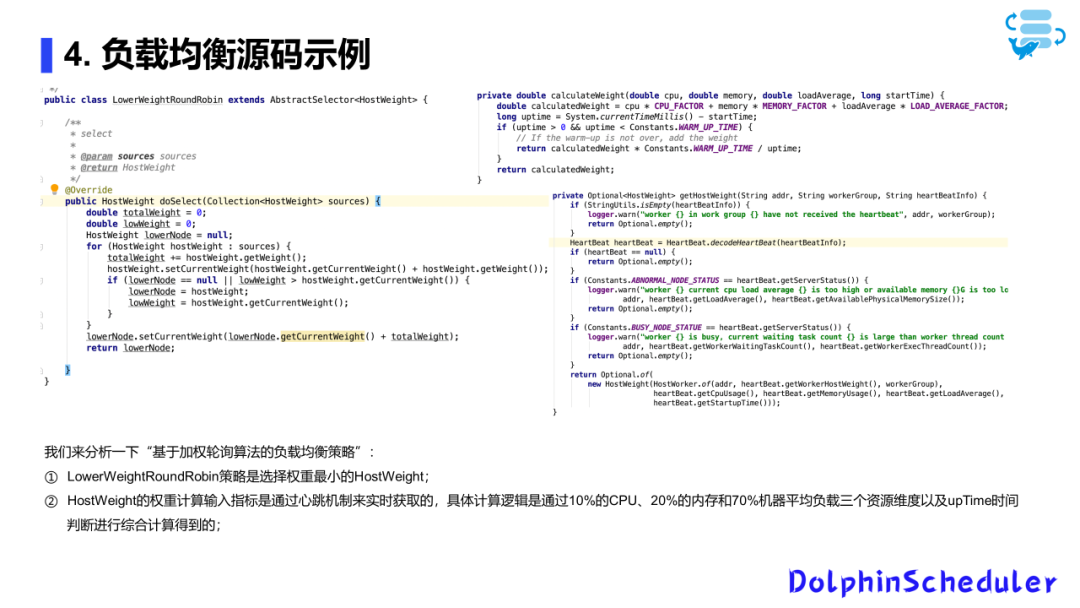Viewport: 1080px width, 608px height.
Task: Click the doSelect method signature line
Action: tap(222, 201)
